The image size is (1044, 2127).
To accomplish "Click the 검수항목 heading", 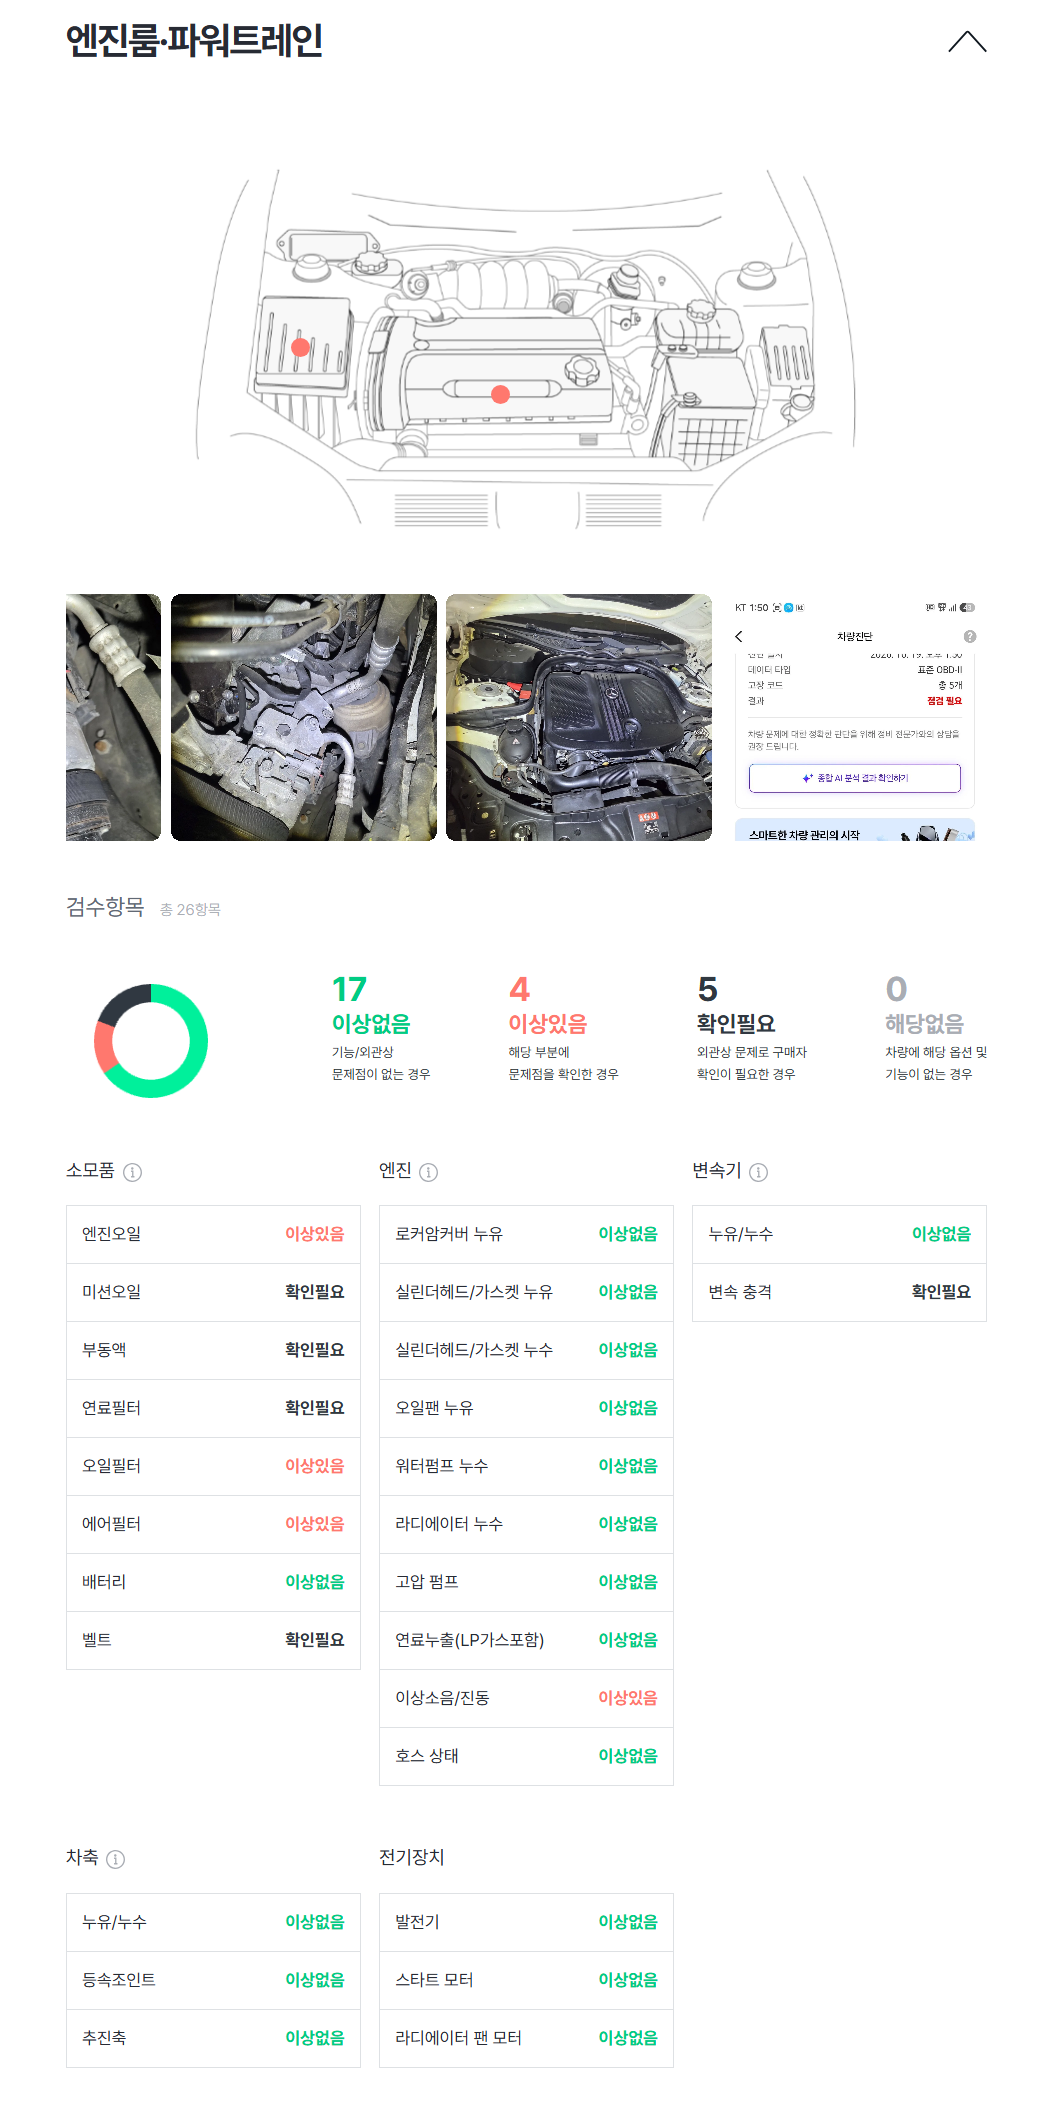I will pos(105,907).
